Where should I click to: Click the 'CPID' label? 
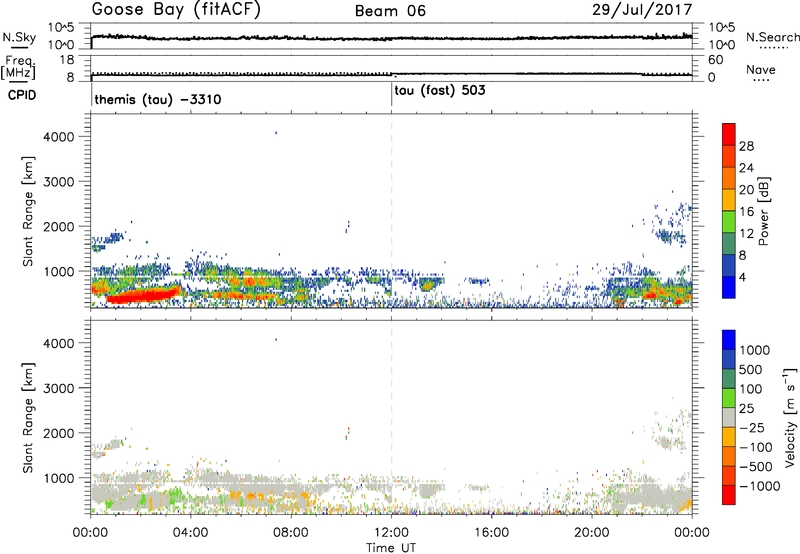pos(22,95)
